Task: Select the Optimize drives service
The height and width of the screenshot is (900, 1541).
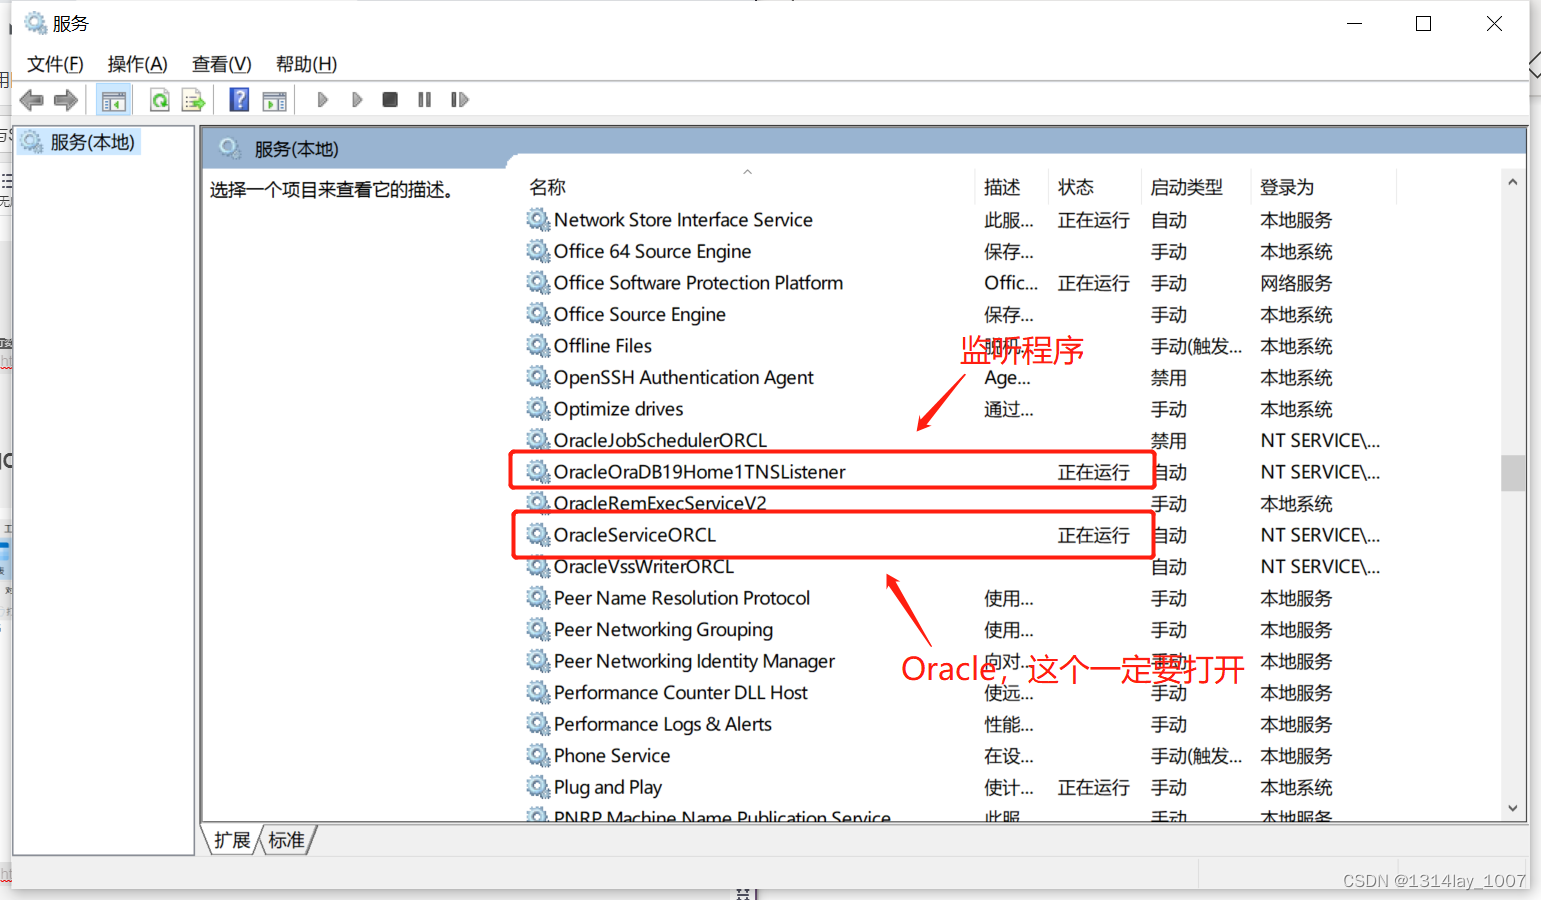Action: [x=618, y=409]
